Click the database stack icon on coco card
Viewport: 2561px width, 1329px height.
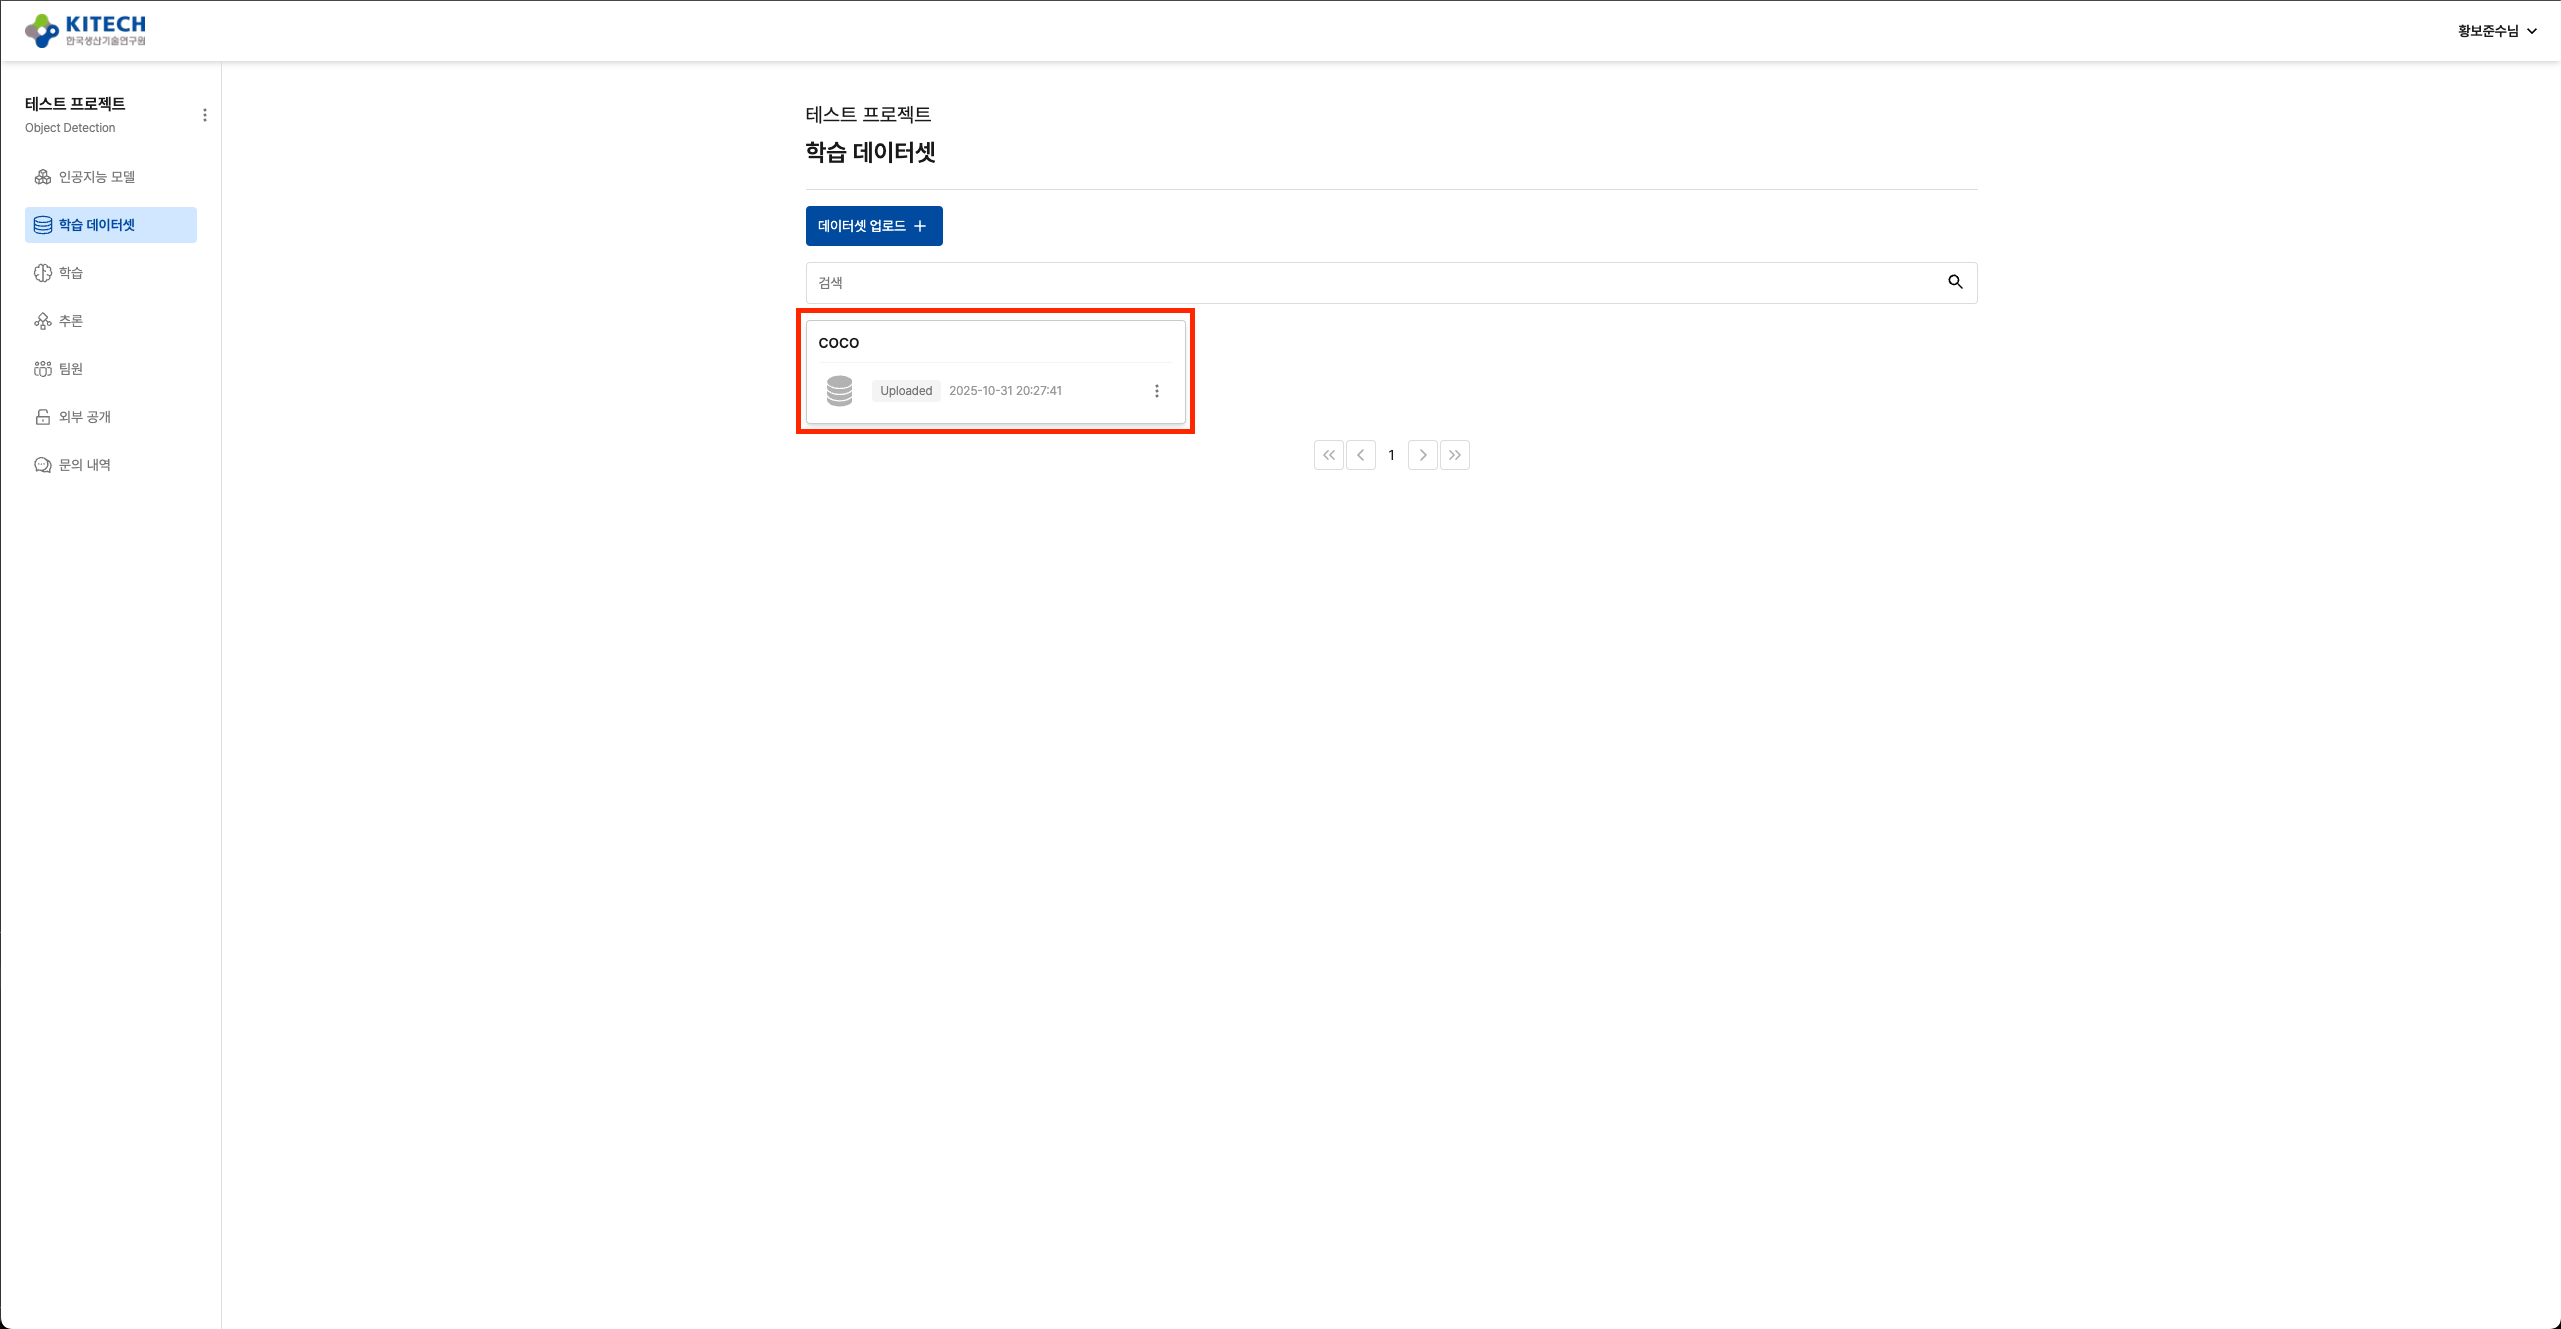tap(840, 391)
